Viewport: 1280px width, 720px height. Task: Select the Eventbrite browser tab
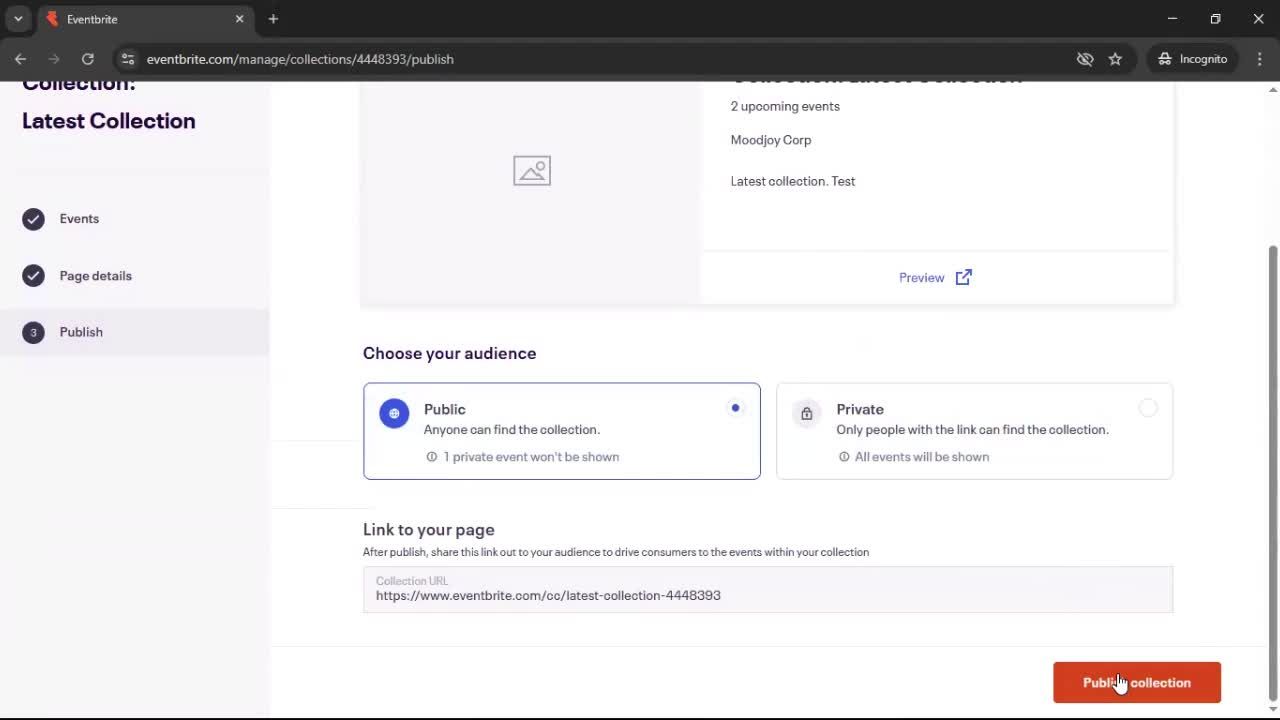144,19
